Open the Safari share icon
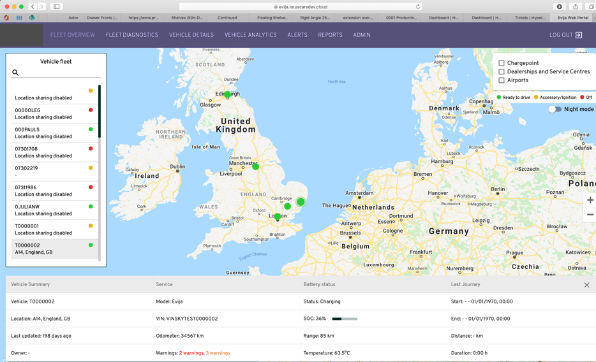The width and height of the screenshot is (596, 362). [x=575, y=6]
